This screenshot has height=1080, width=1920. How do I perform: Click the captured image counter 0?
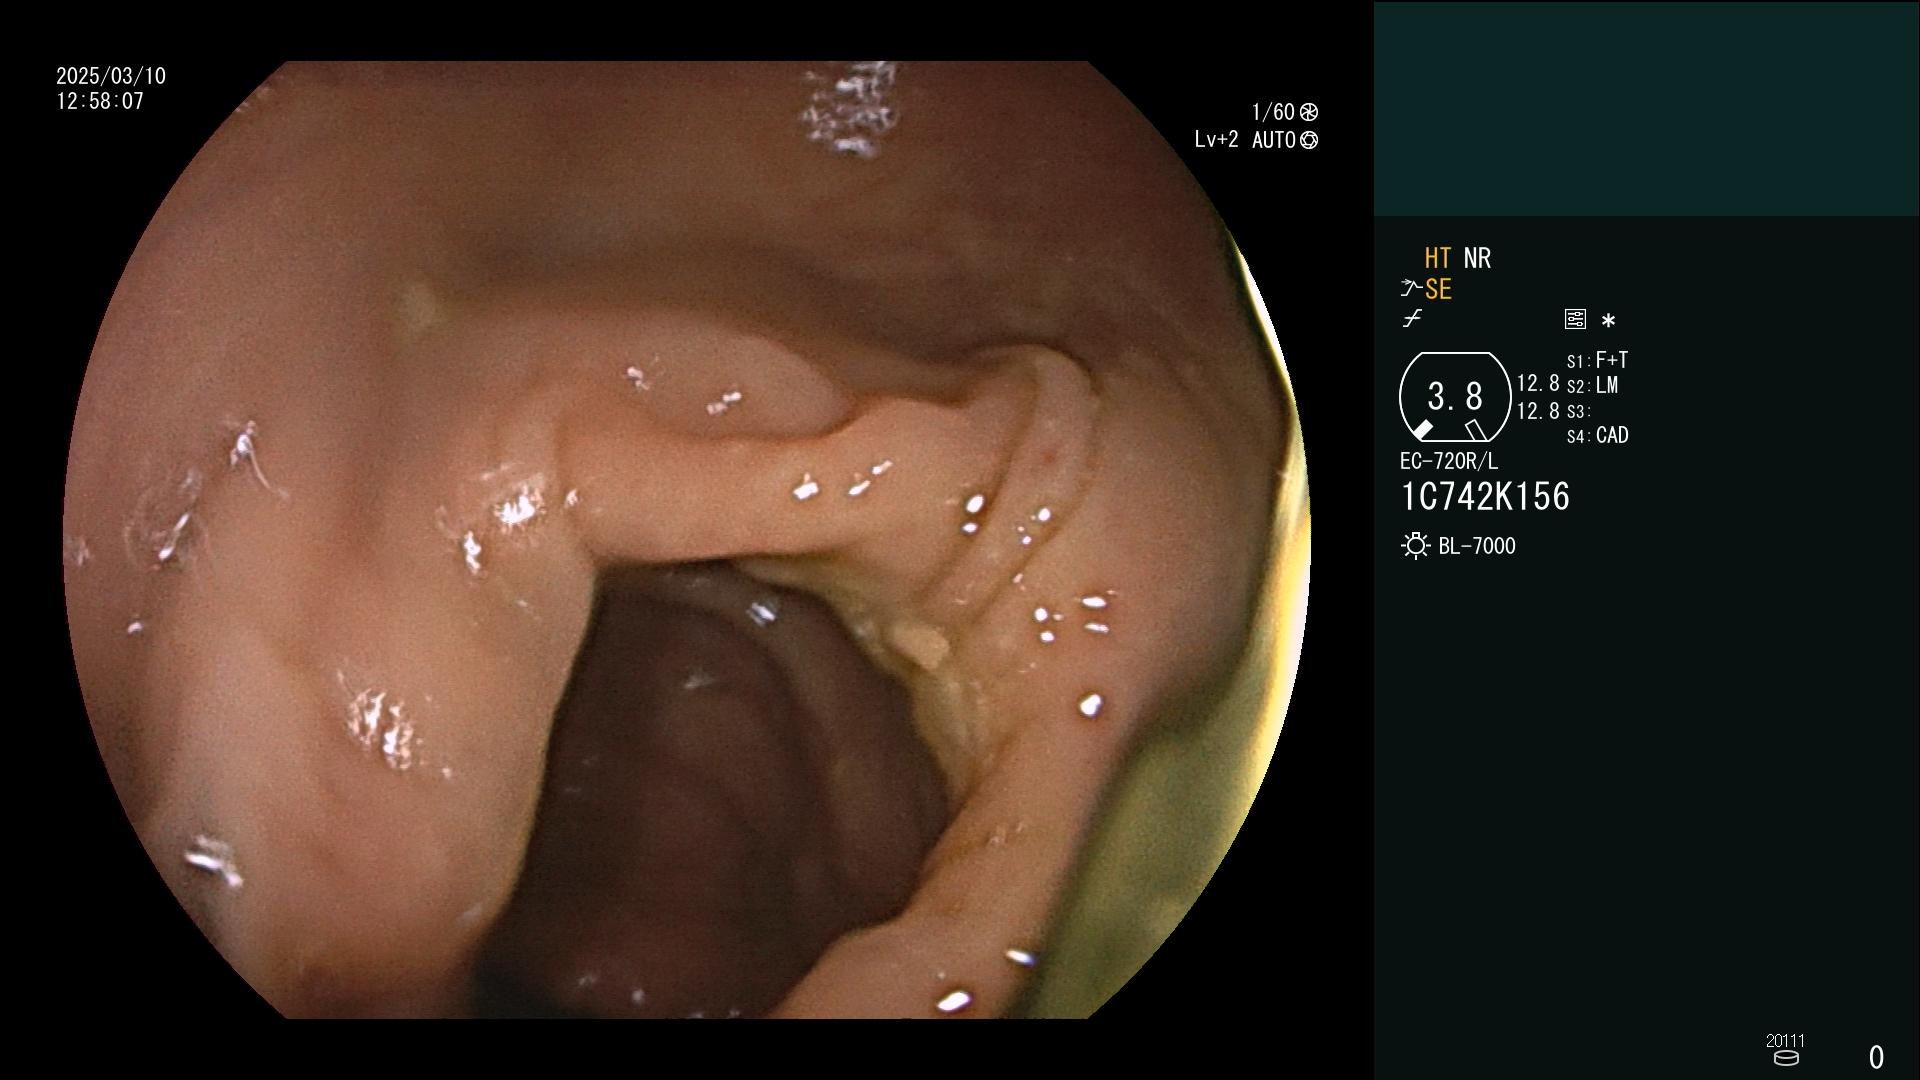click(1876, 1057)
